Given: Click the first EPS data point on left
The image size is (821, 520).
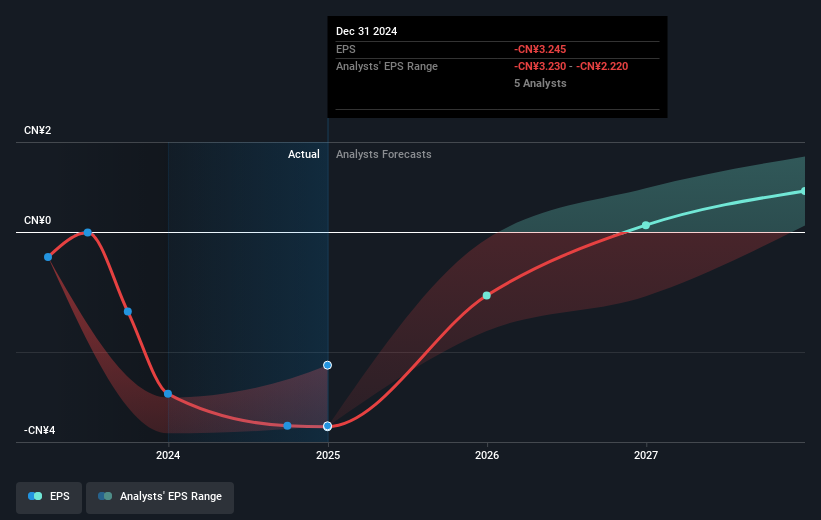Looking at the screenshot, I should click(48, 257).
